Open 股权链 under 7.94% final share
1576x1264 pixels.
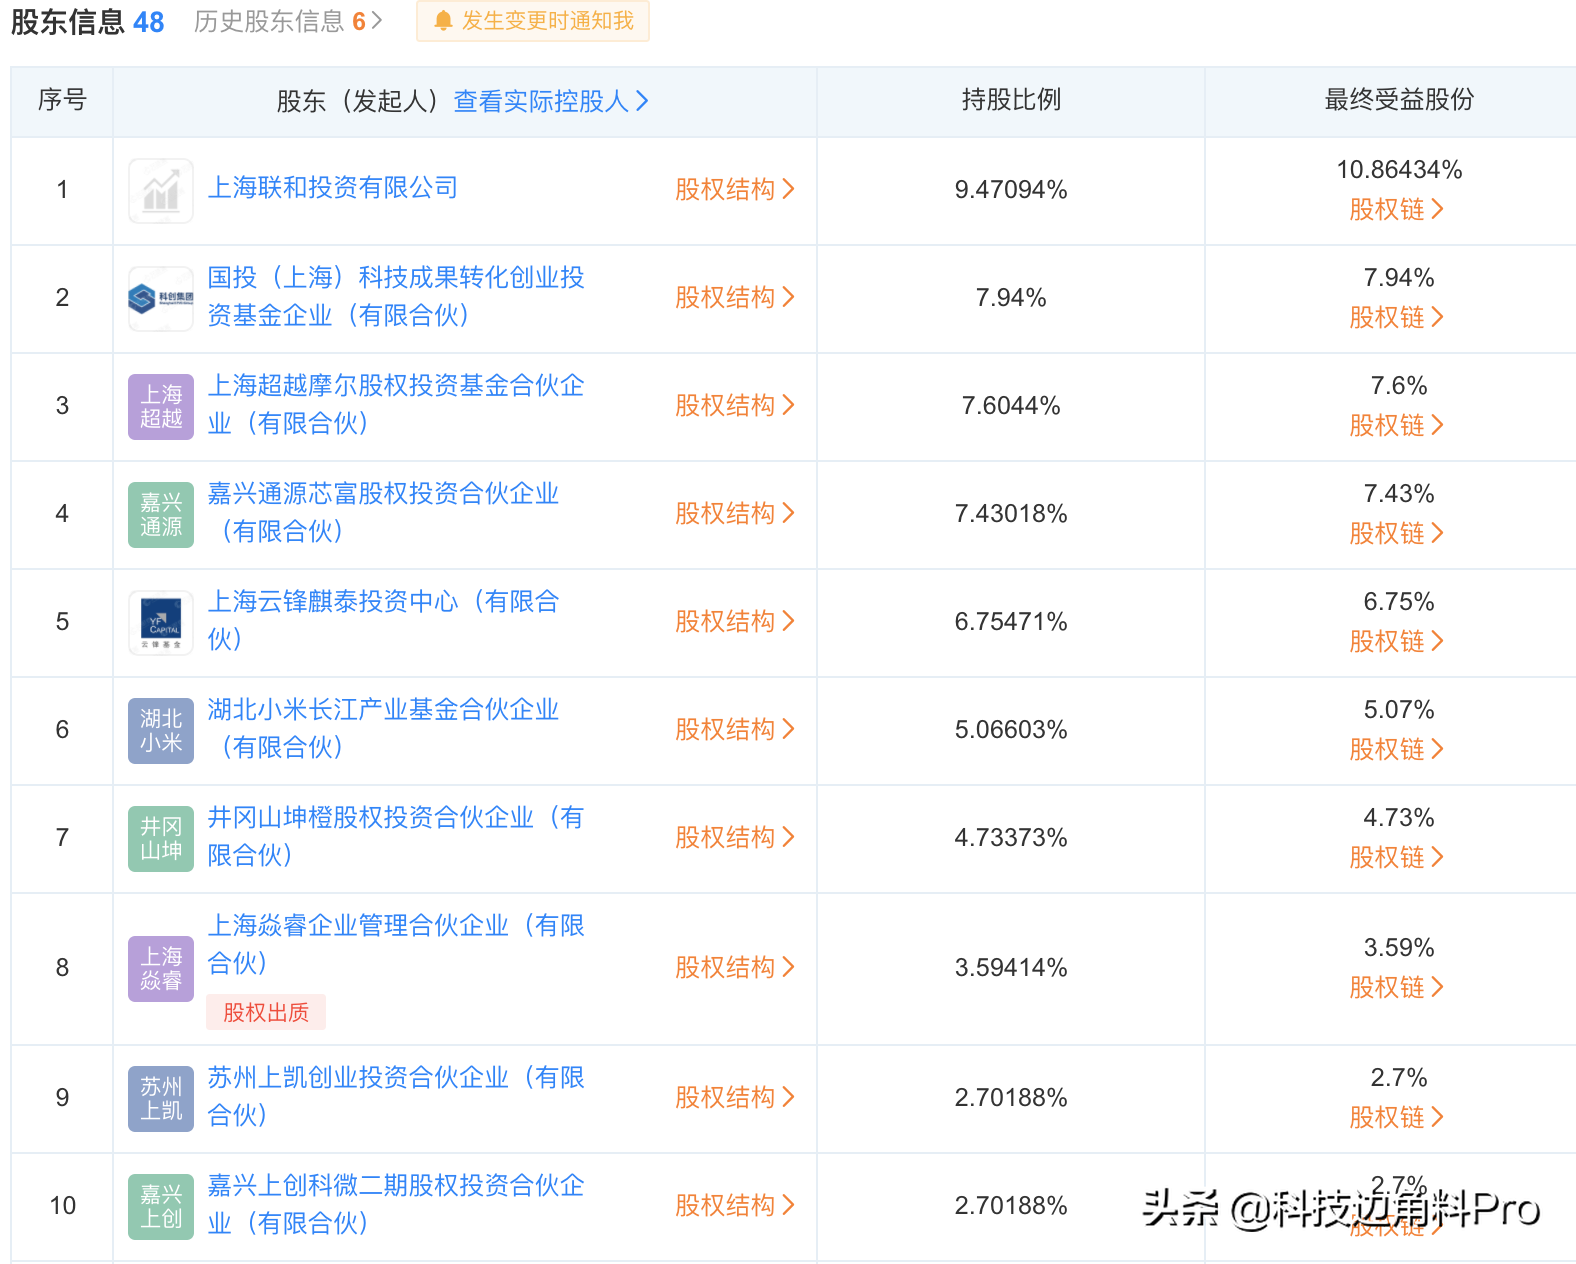tap(1397, 317)
